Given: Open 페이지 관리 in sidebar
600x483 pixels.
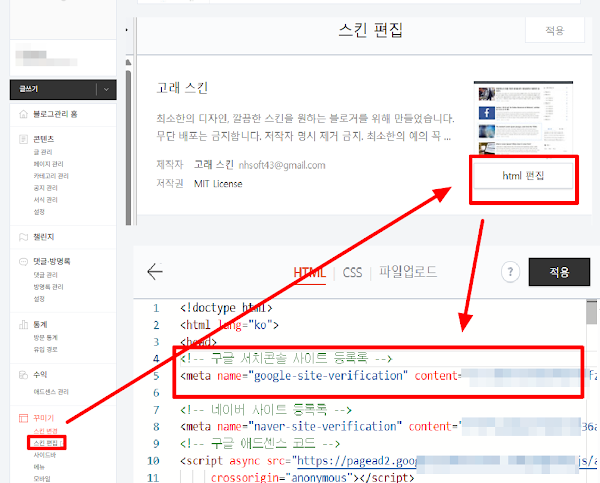Looking at the screenshot, I should click(x=48, y=164).
